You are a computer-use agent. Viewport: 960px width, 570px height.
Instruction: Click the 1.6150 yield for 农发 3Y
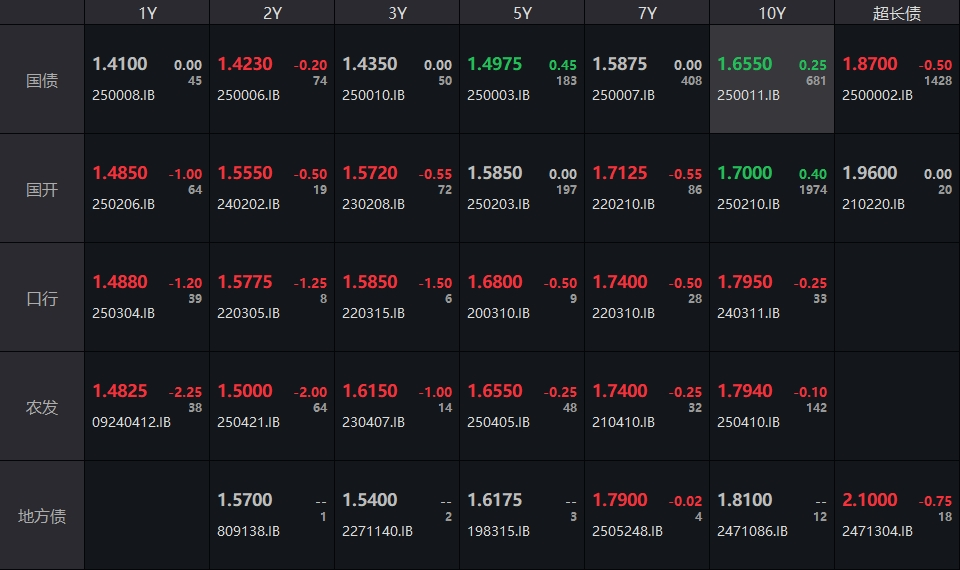click(369, 391)
